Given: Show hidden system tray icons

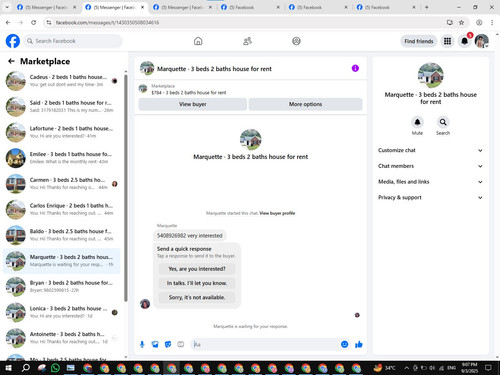Looking at the screenshot, I should [407, 368].
